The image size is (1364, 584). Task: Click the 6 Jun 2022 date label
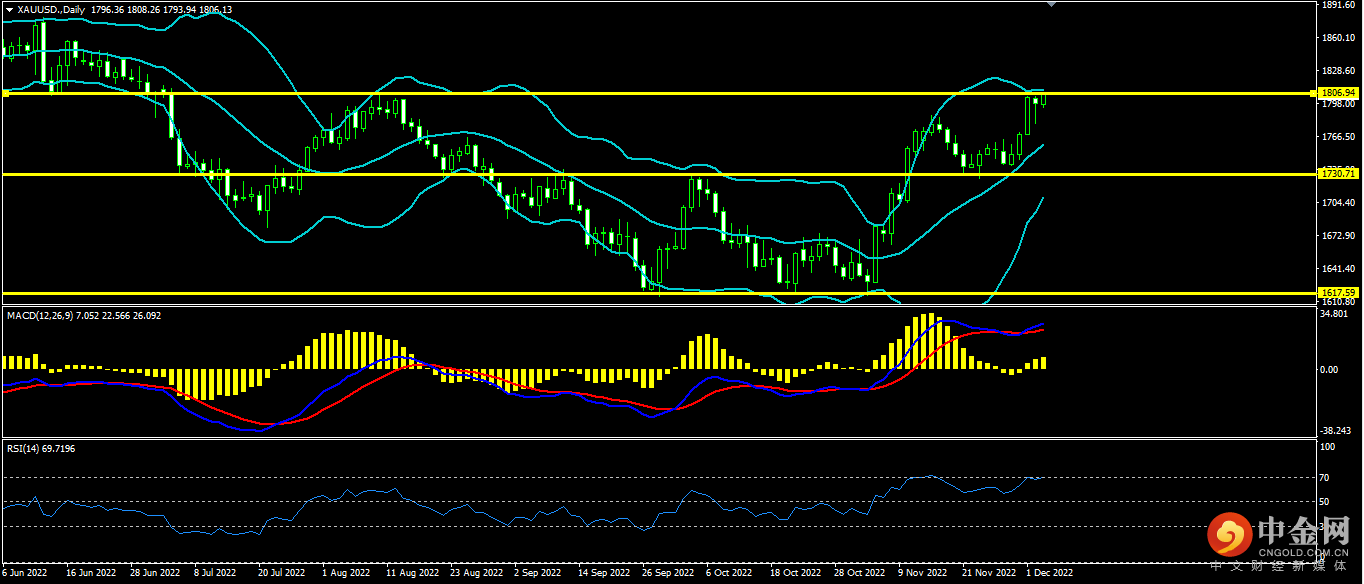point(26,574)
